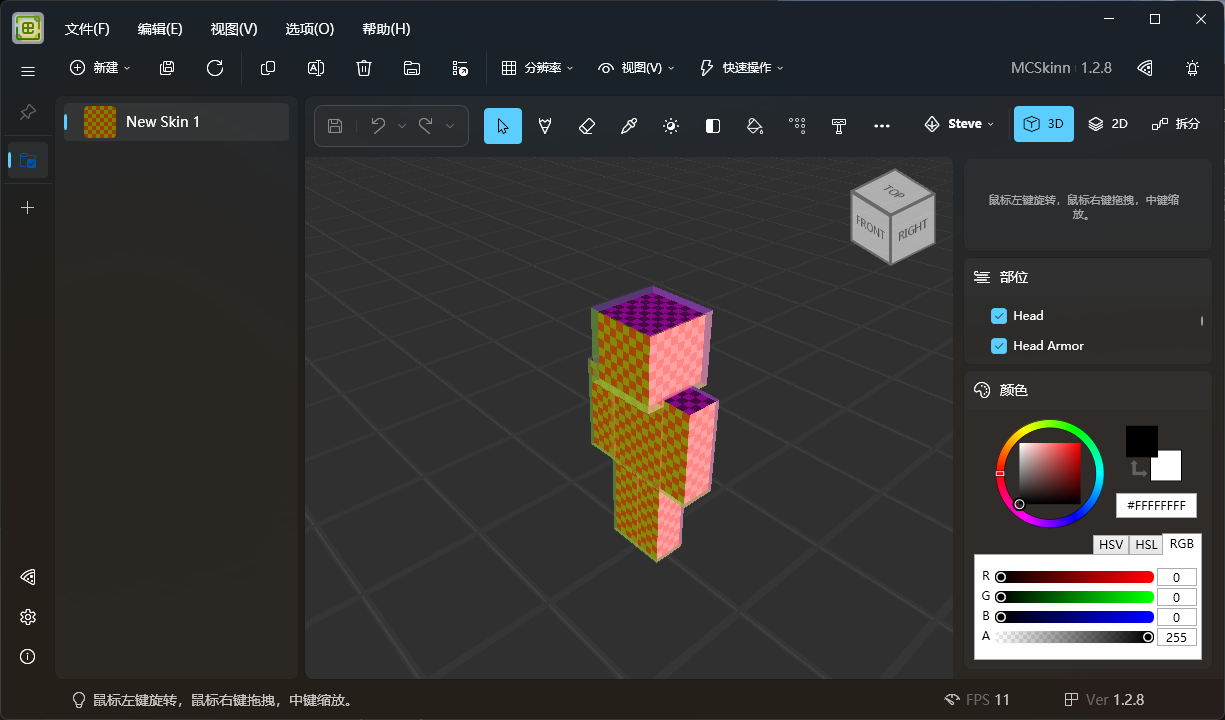Open the about info icon
The image size is (1225, 720).
click(28, 657)
